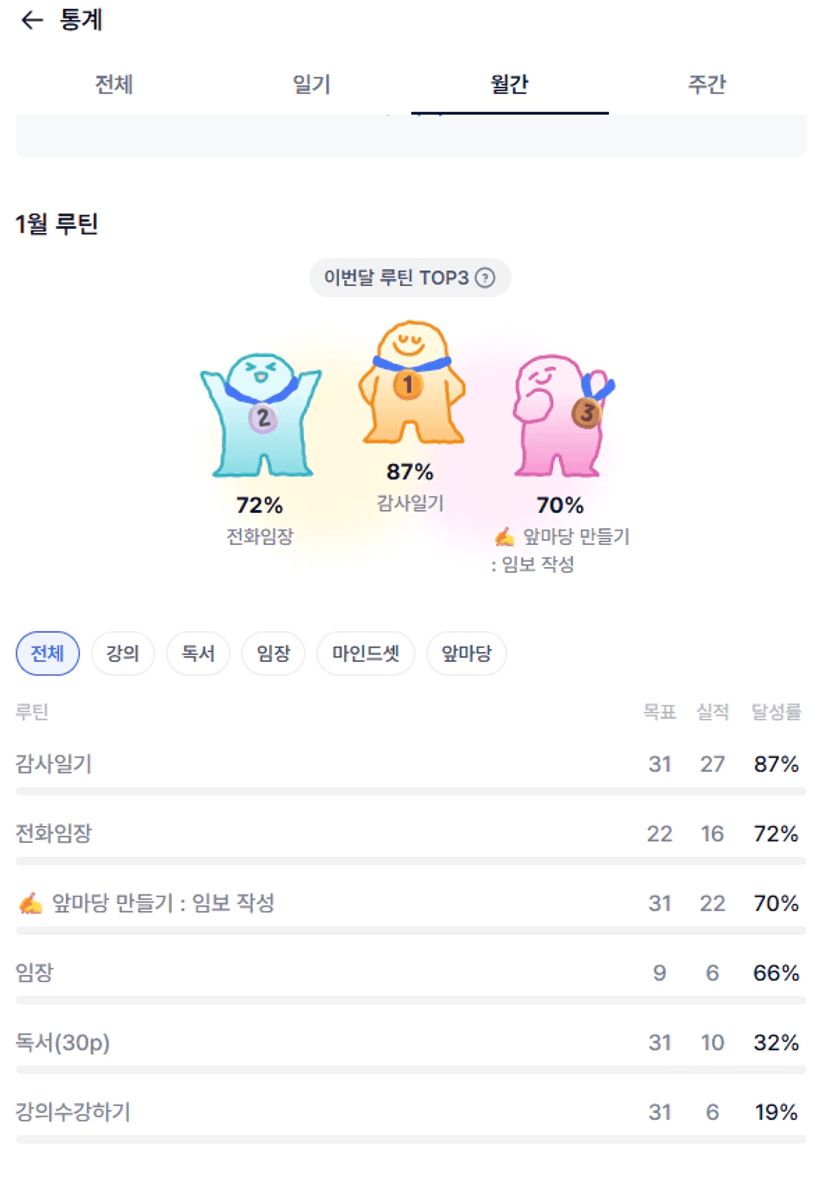
Task: Filter routines by 독서 chip
Action: (198, 654)
